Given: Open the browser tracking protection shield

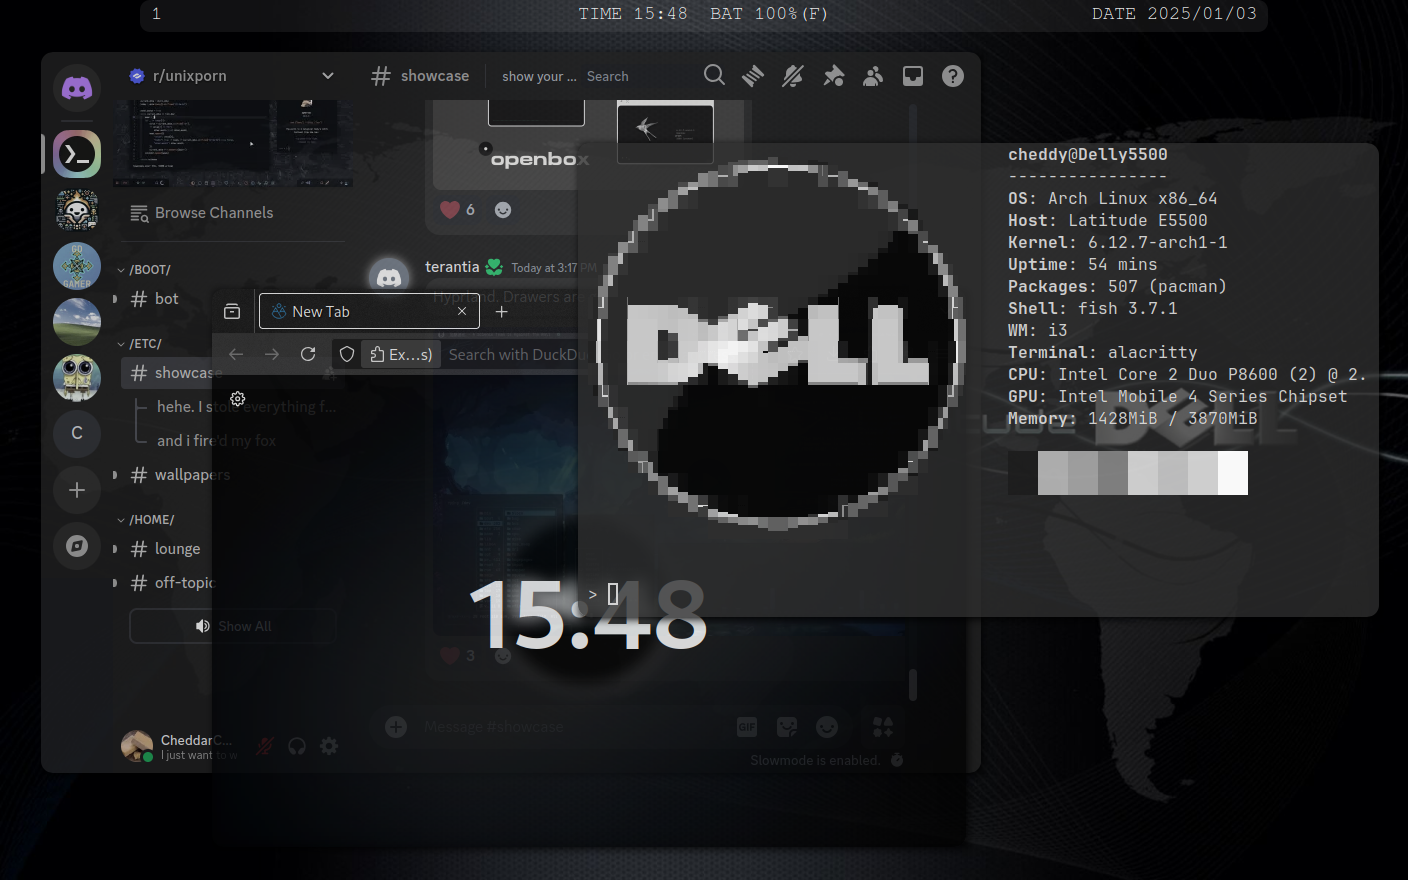Looking at the screenshot, I should [347, 354].
